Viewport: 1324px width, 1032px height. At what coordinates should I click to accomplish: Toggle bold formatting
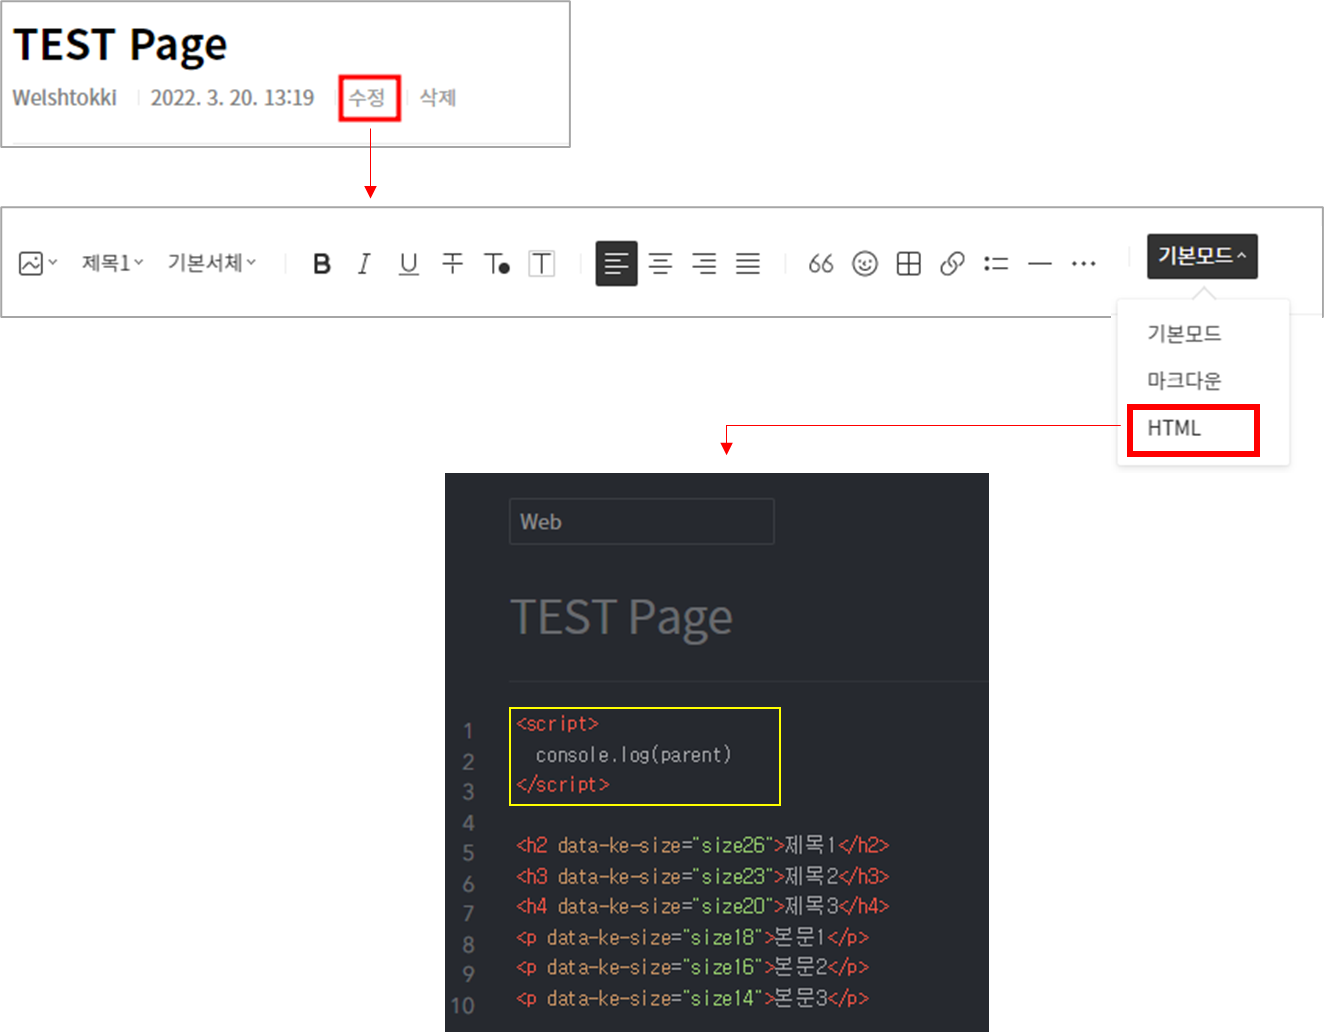(321, 264)
